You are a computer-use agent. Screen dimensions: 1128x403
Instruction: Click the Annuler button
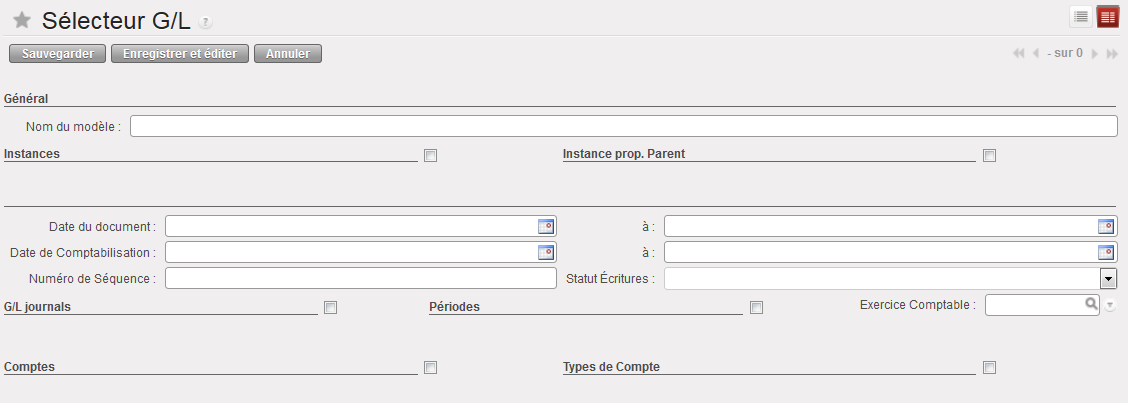pyautogui.click(x=288, y=54)
